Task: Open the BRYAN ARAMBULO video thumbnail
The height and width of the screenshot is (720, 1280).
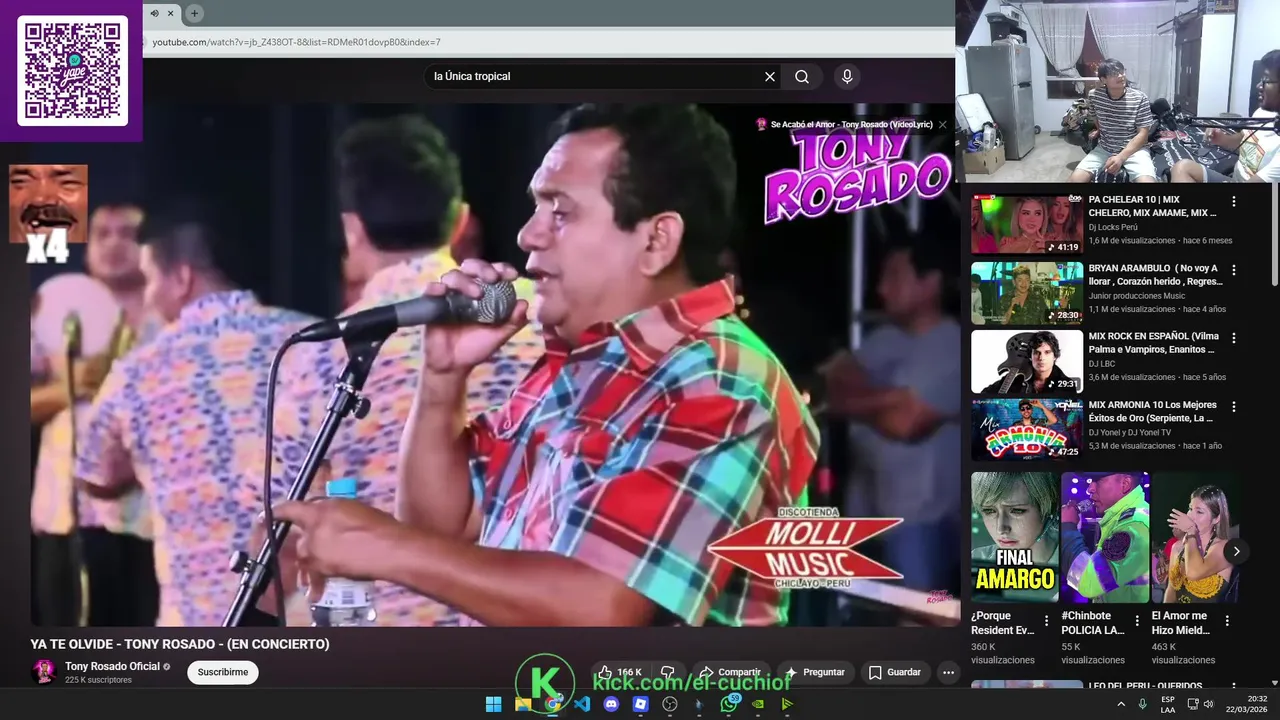Action: pos(1027,293)
